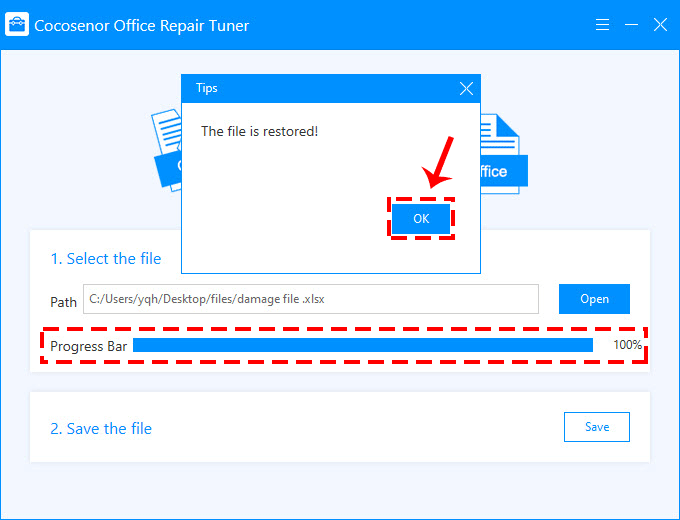The width and height of the screenshot is (680, 520).
Task: Click the '2. Save the file' heading
Action: (101, 428)
